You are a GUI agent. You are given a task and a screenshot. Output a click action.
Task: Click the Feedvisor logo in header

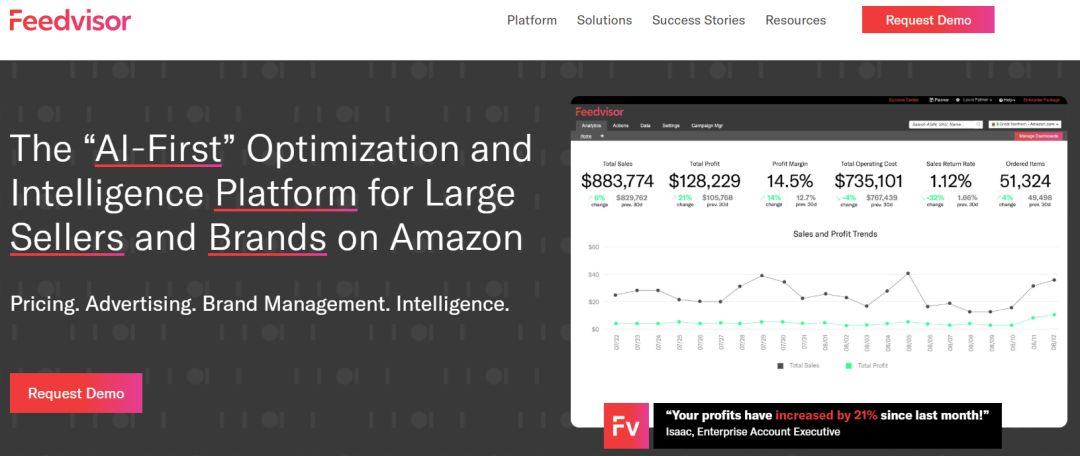(70, 20)
